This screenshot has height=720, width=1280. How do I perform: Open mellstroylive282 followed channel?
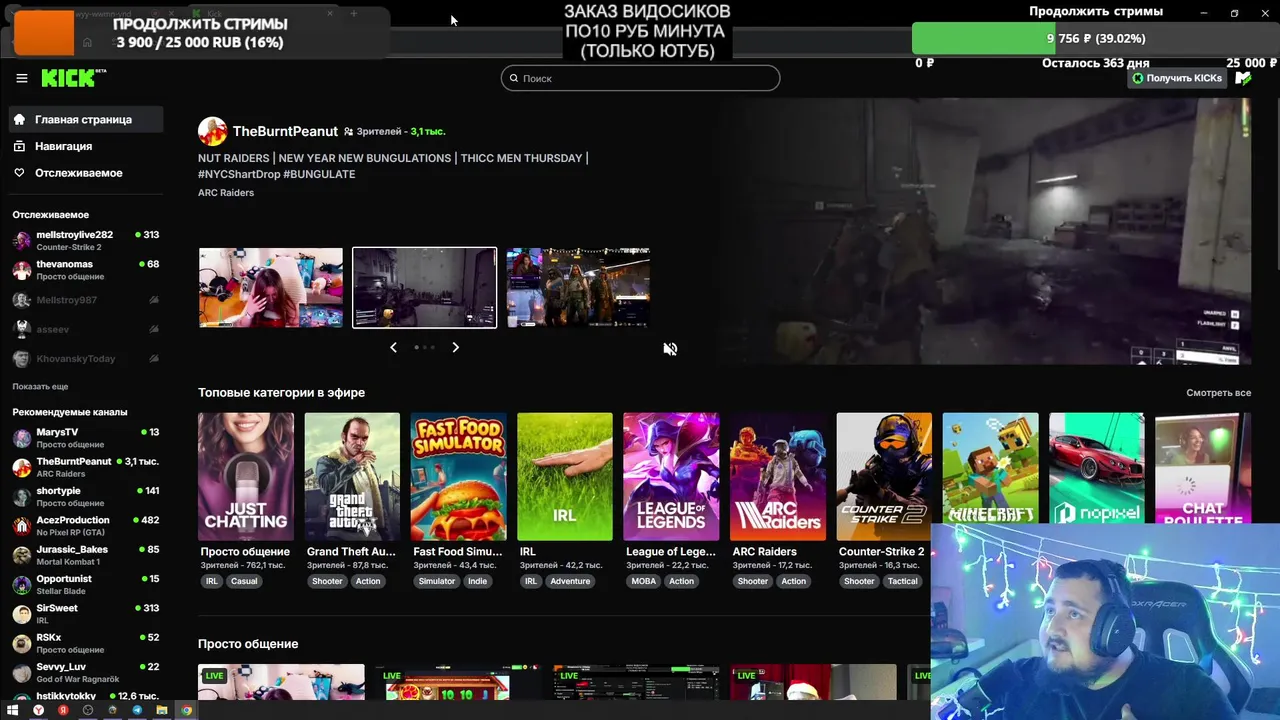[x=86, y=241]
